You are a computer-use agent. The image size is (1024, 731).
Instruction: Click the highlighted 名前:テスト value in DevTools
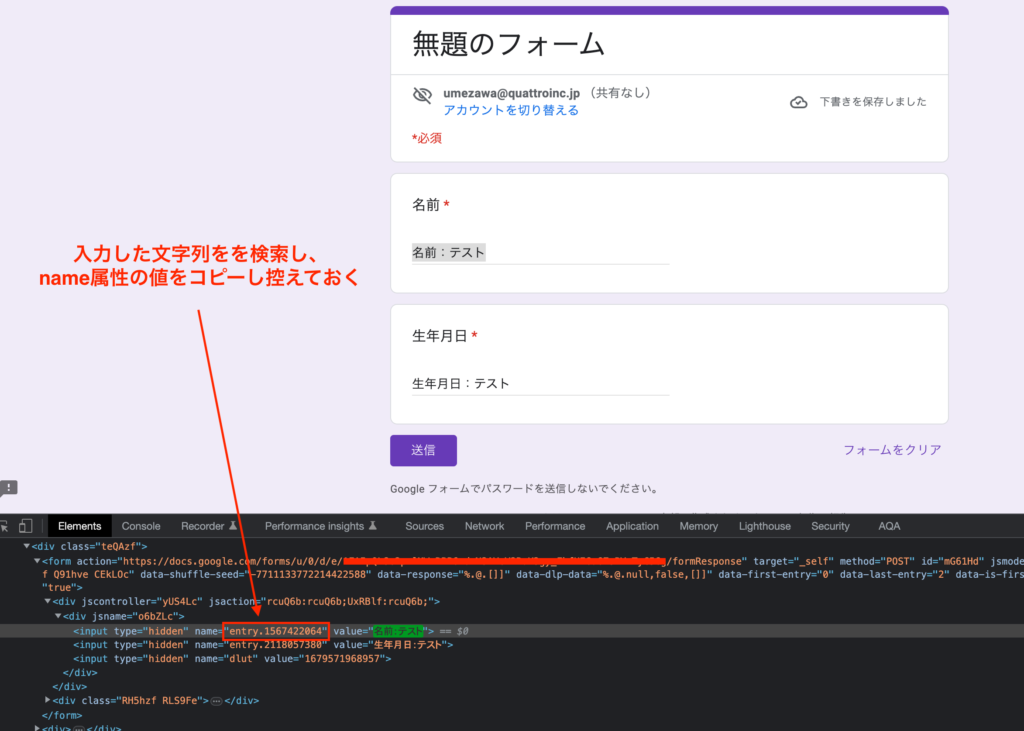pos(398,631)
